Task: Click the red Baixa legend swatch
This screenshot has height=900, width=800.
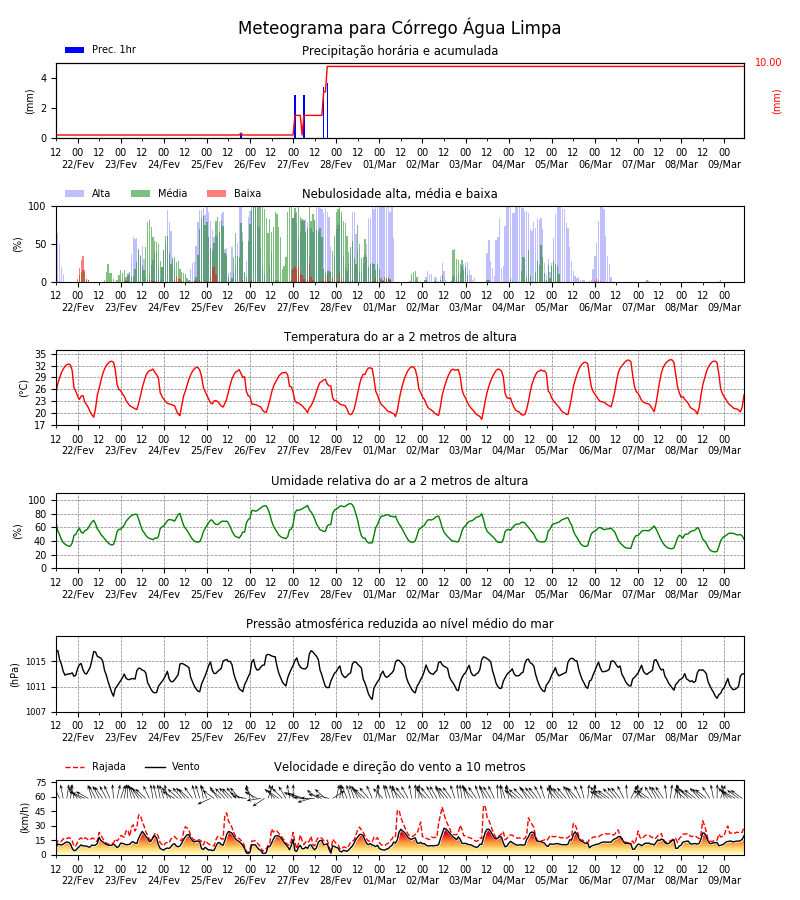Action: 216,193
